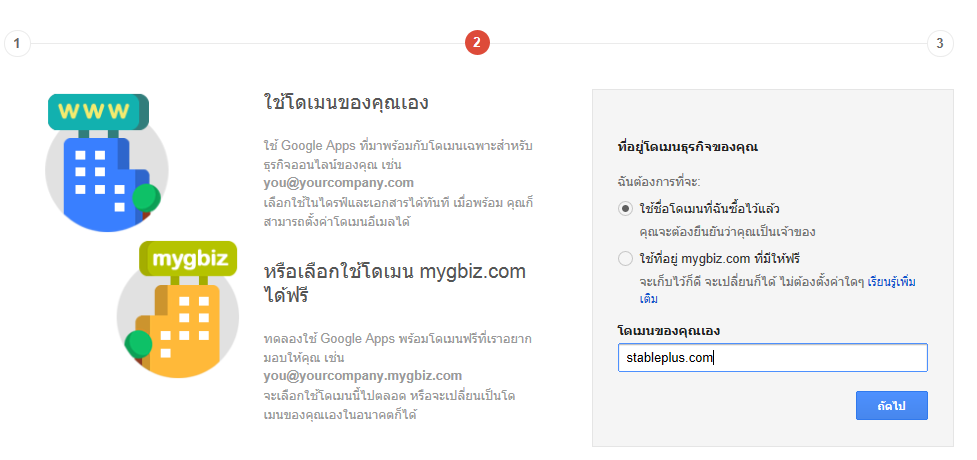Click the domain input field containing stableplus.com
This screenshot has width=977, height=460.
coord(773,358)
